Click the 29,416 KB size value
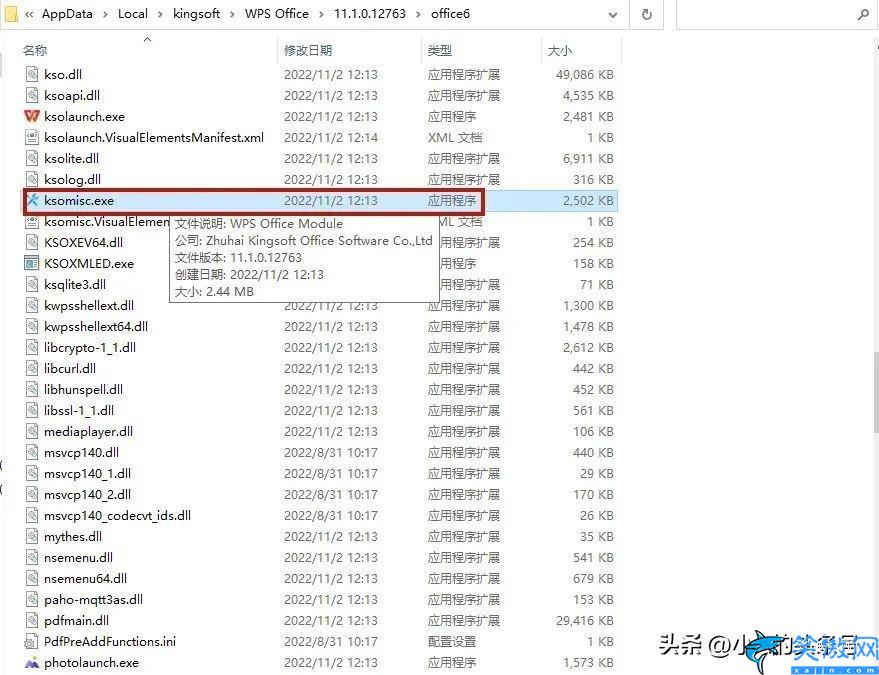The height and width of the screenshot is (675, 879). pyautogui.click(x=585, y=621)
